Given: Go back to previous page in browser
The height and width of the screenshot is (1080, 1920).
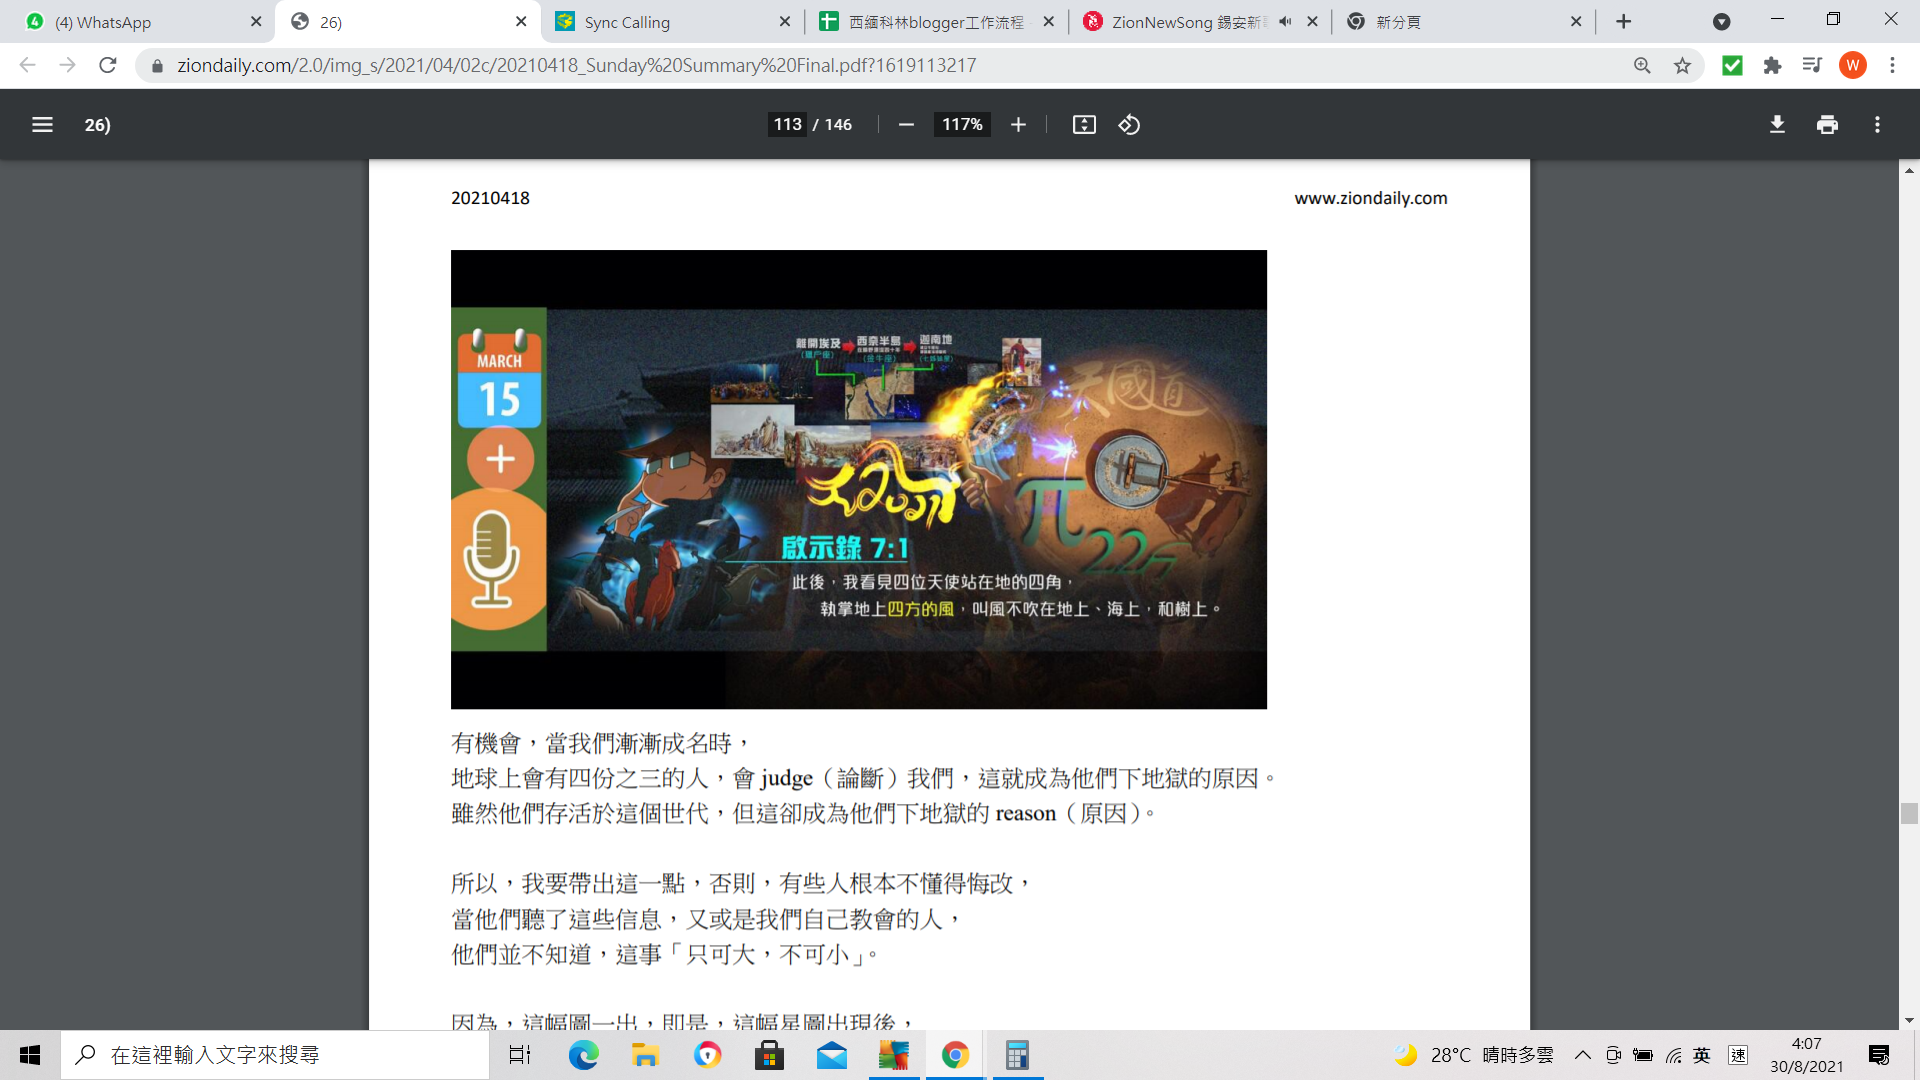Looking at the screenshot, I should (27, 65).
